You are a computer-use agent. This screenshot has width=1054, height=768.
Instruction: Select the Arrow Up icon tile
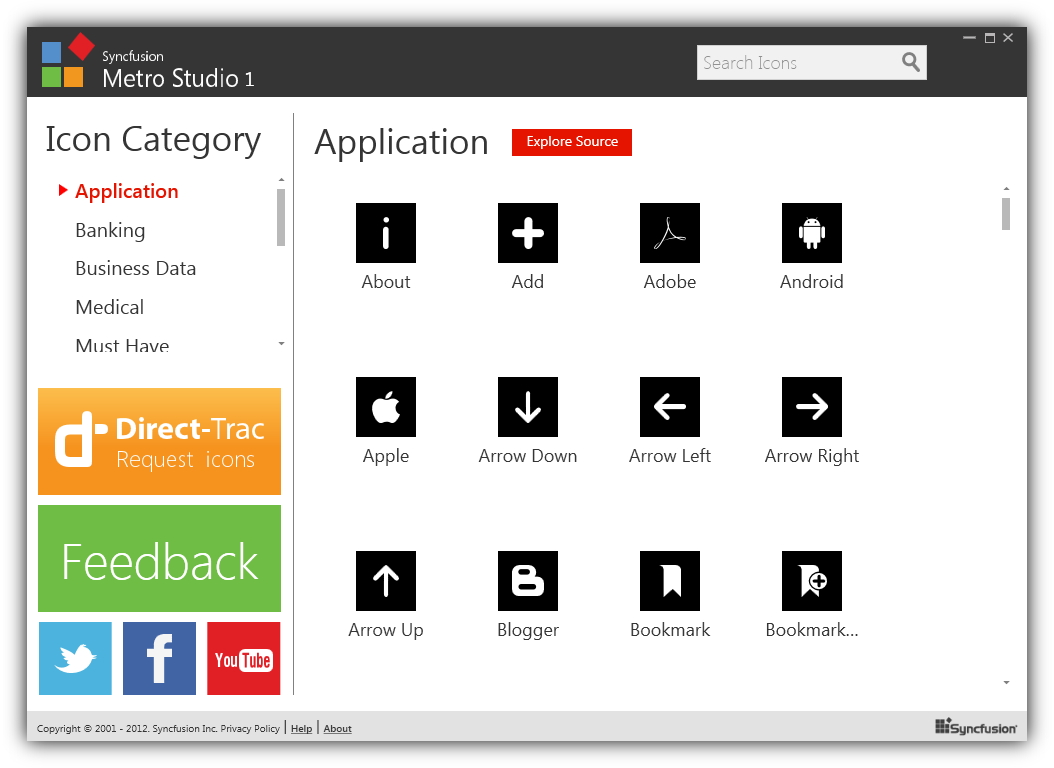pos(386,581)
